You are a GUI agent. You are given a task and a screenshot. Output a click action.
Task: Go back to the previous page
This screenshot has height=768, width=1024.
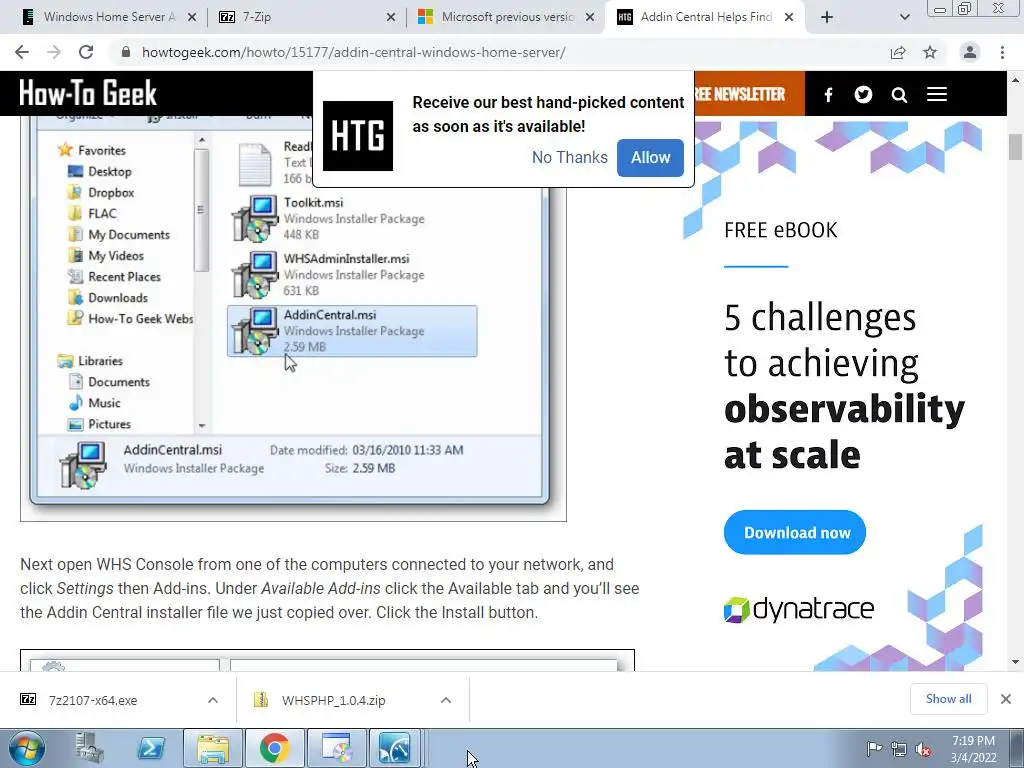[22, 52]
